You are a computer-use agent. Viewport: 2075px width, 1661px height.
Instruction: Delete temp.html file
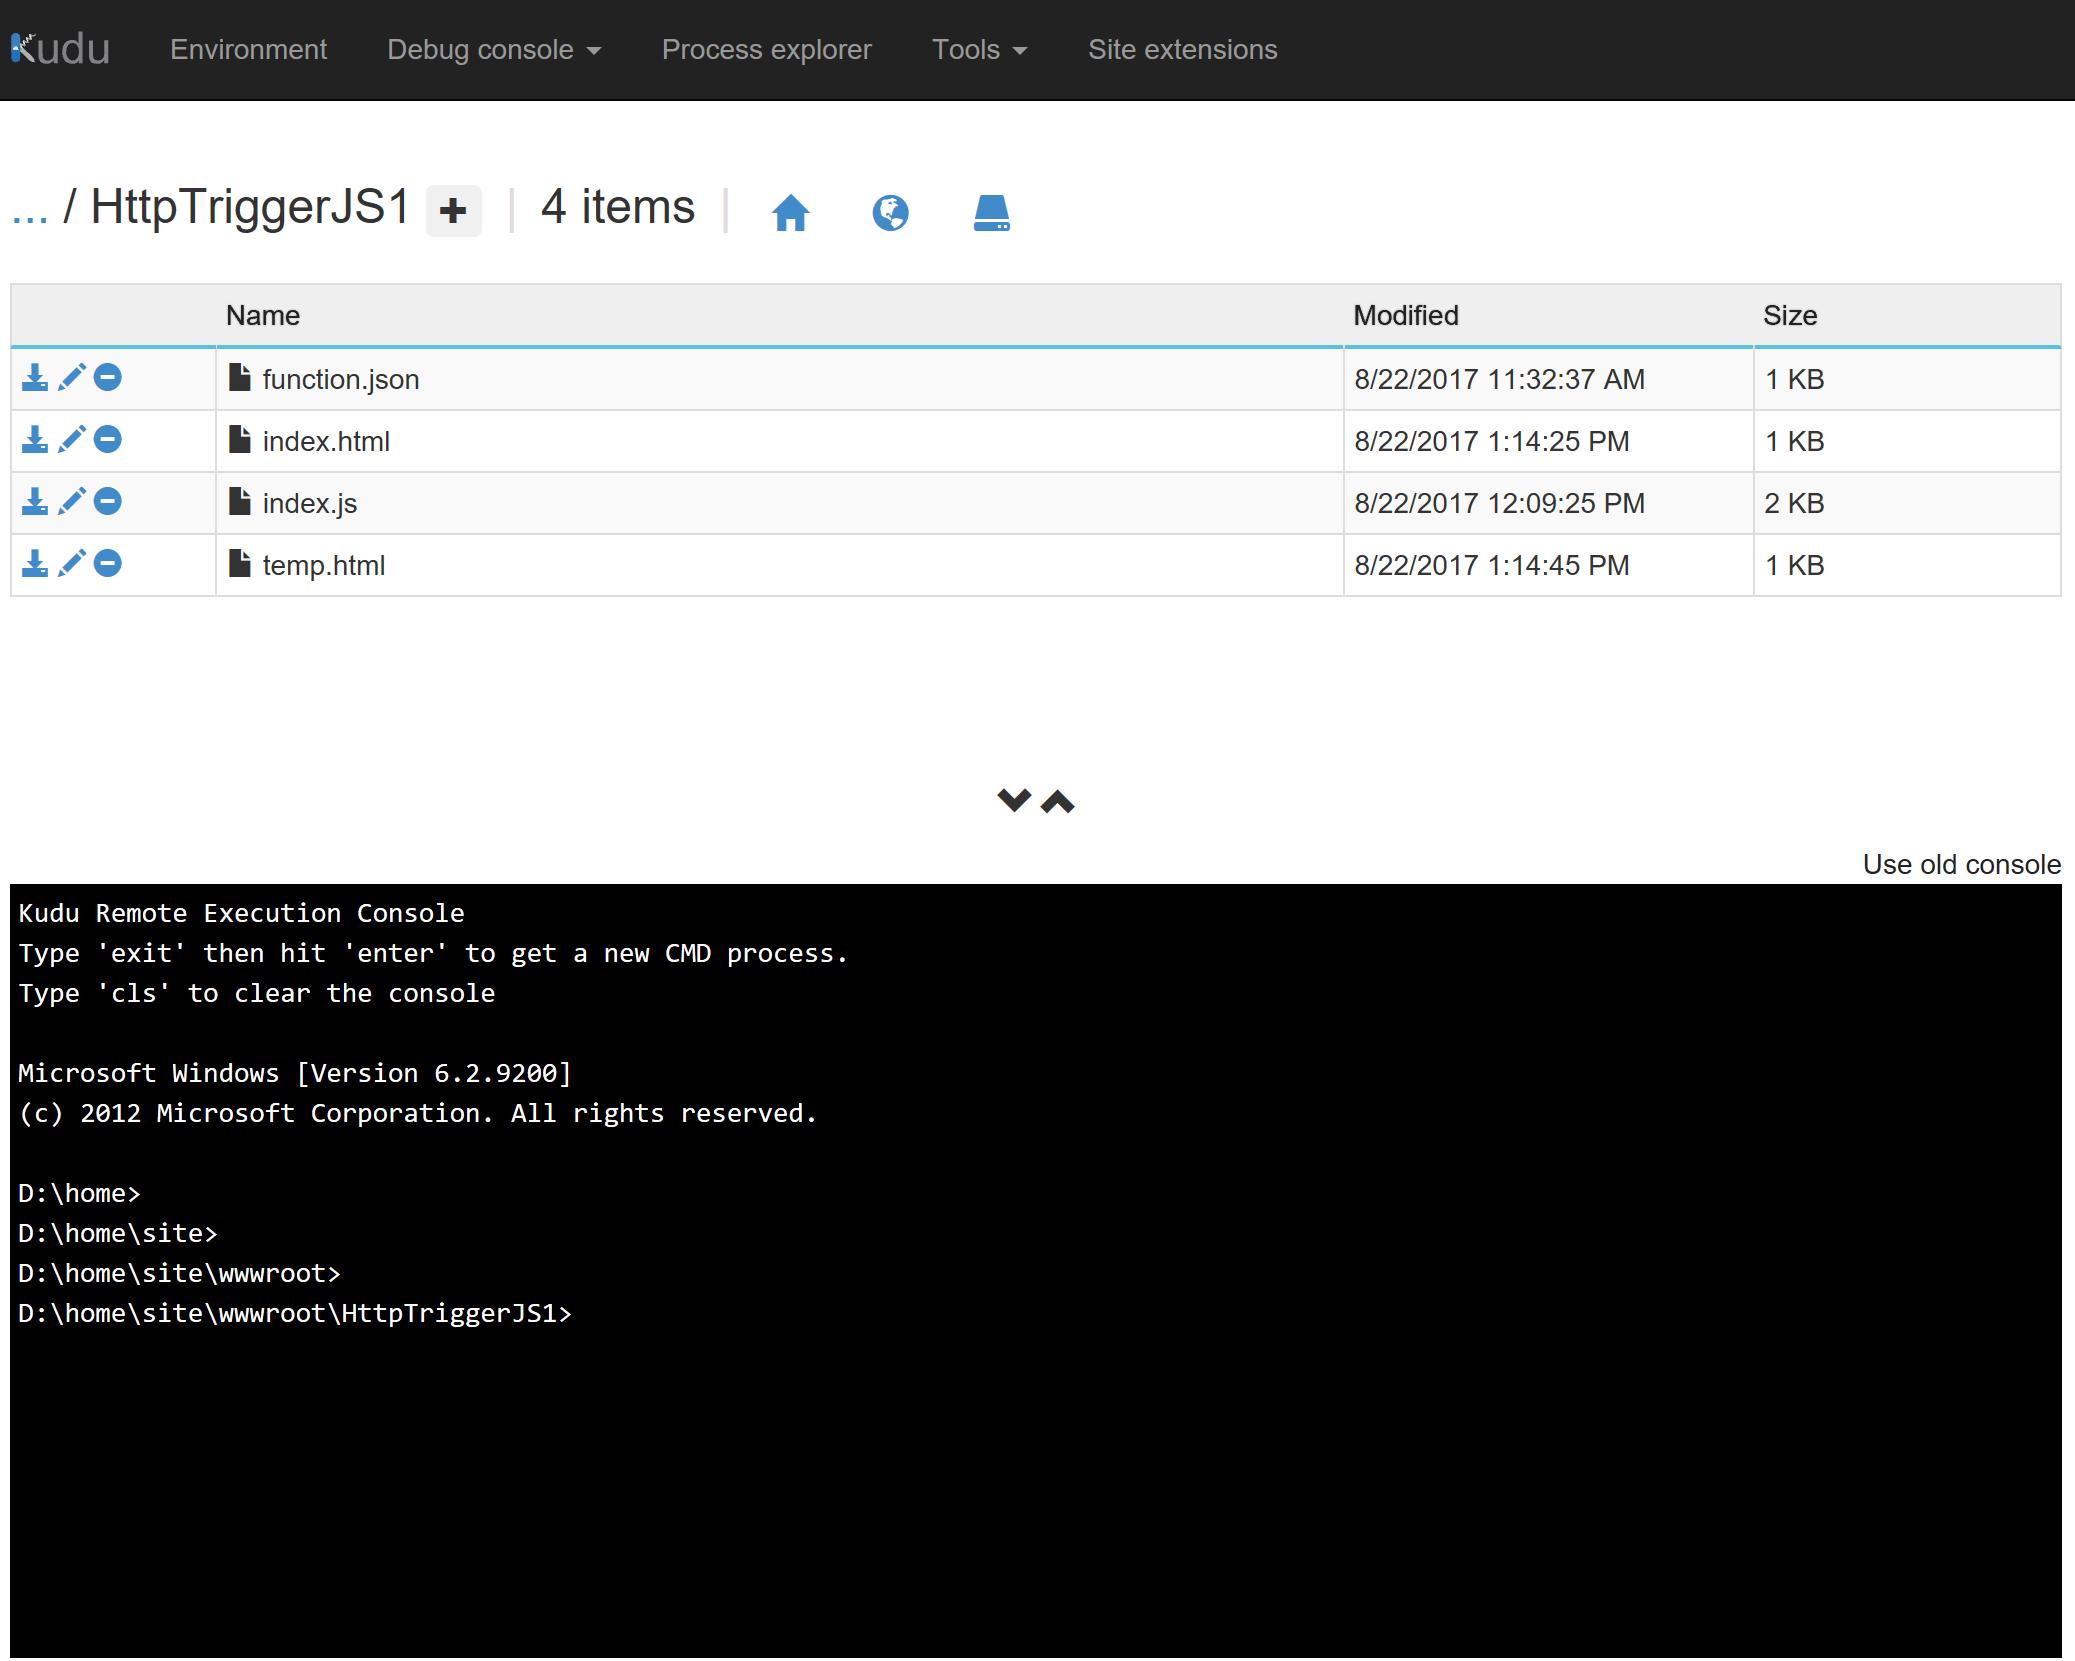(108, 563)
